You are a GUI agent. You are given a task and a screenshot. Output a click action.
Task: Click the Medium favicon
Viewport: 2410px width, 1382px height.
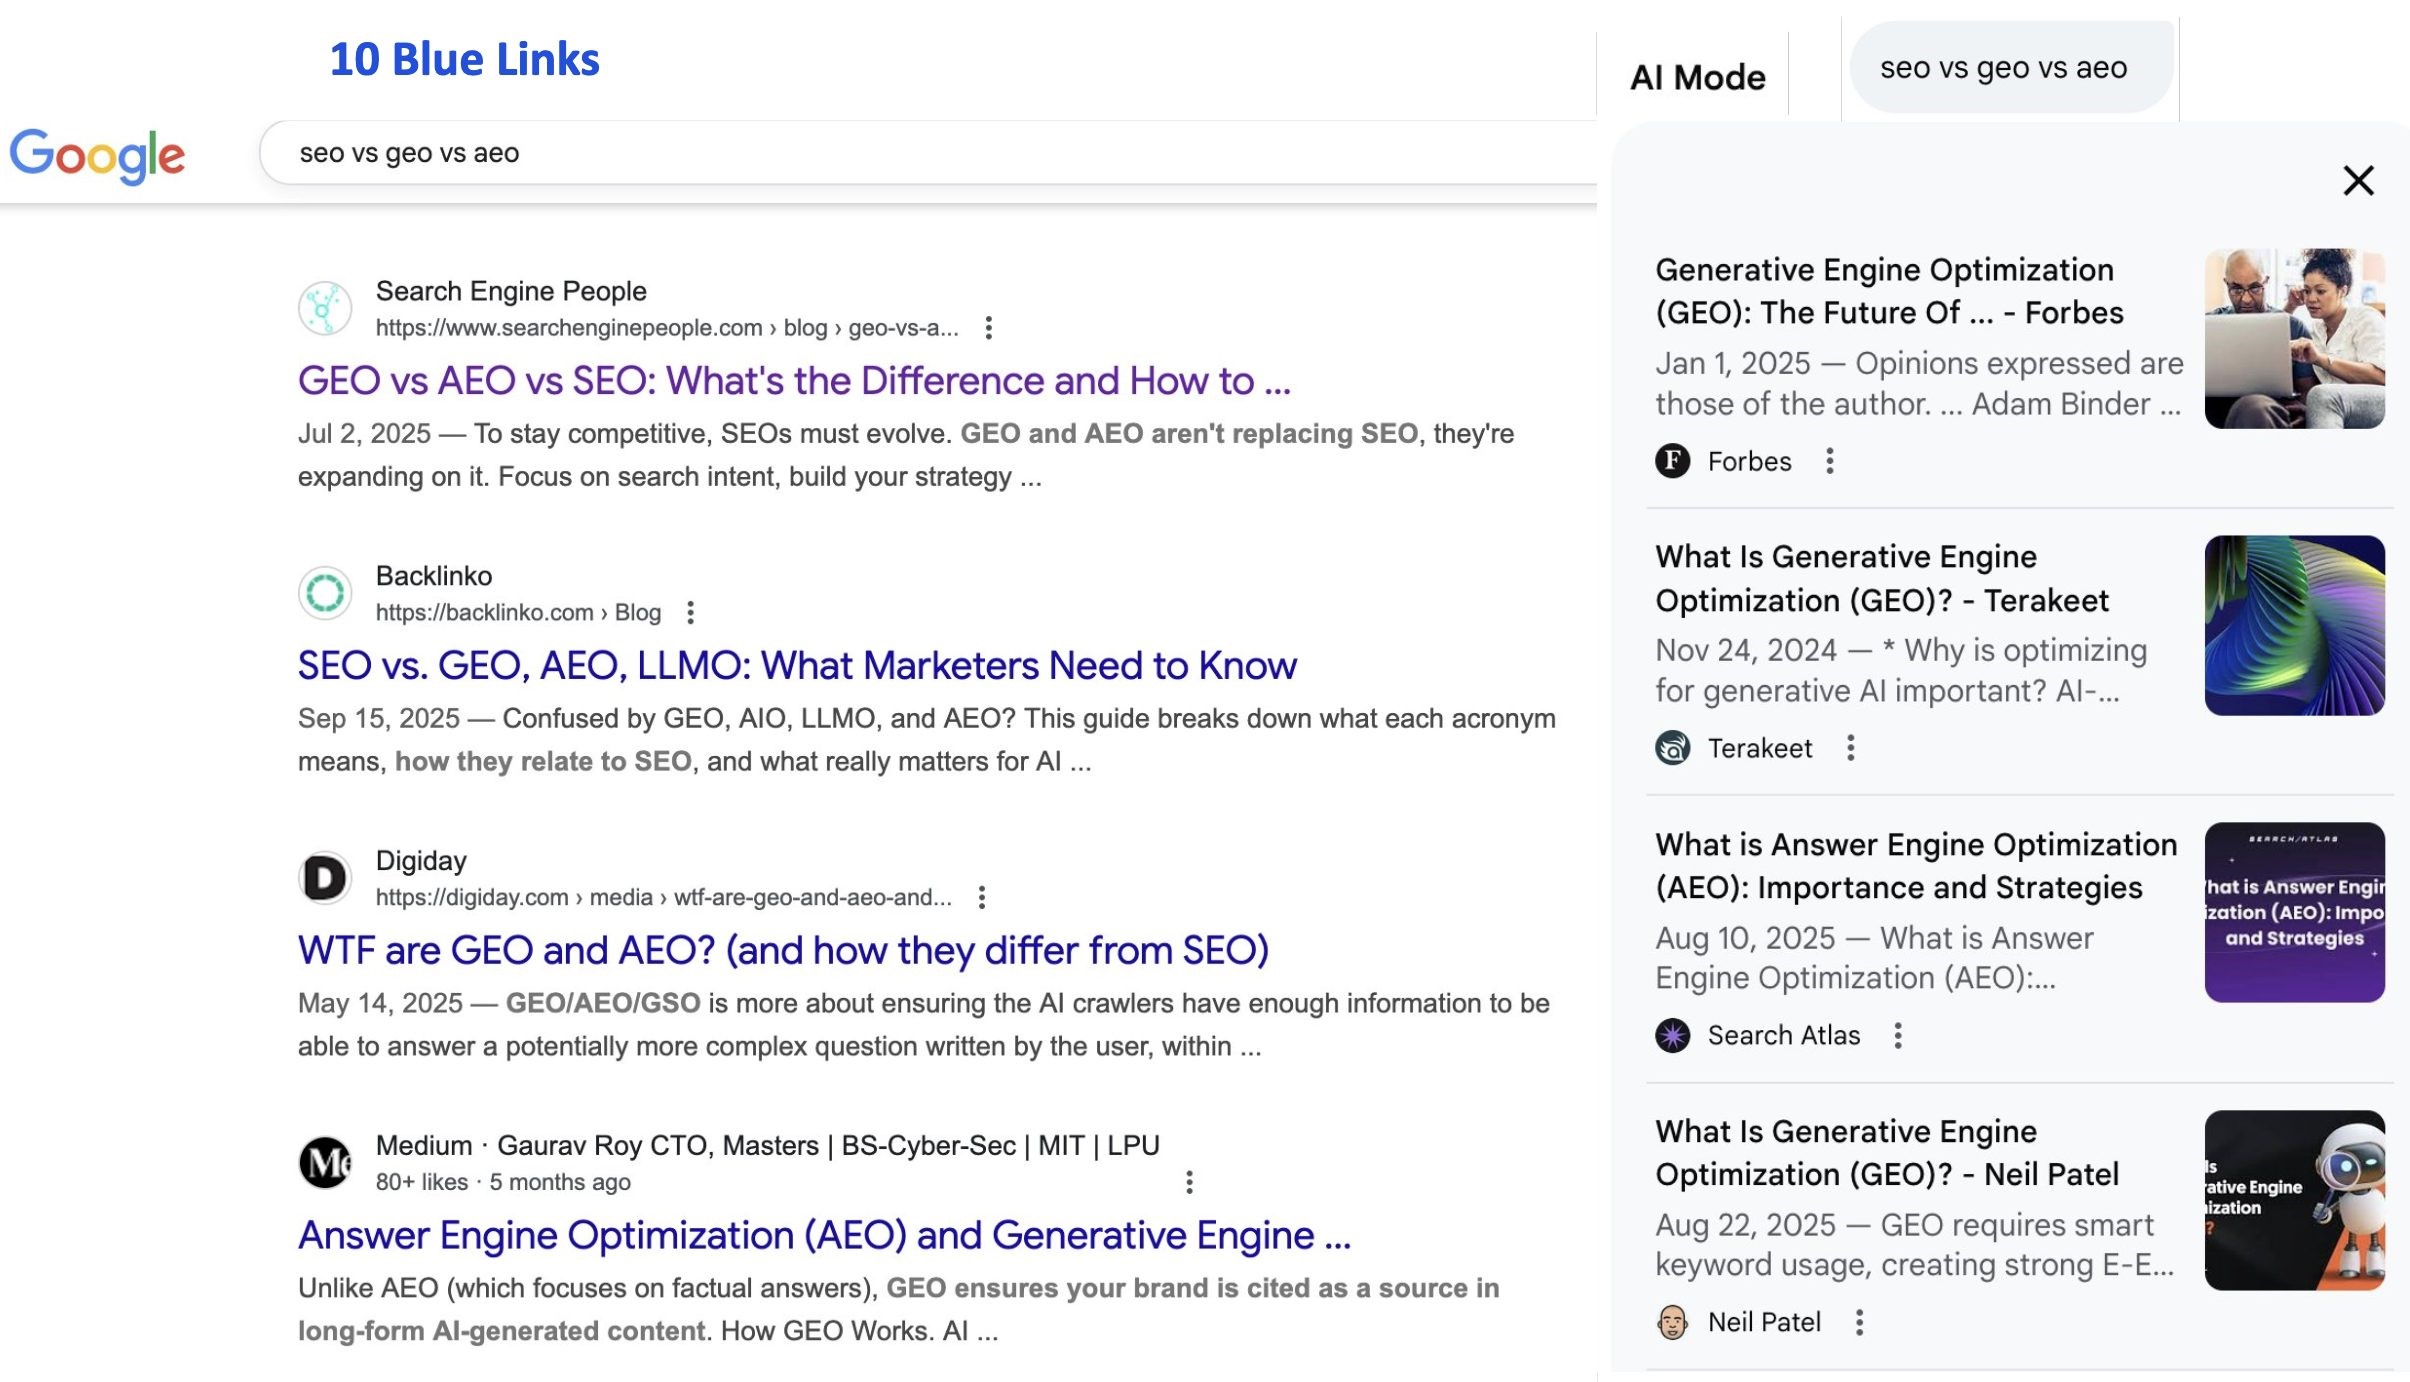coord(325,1161)
